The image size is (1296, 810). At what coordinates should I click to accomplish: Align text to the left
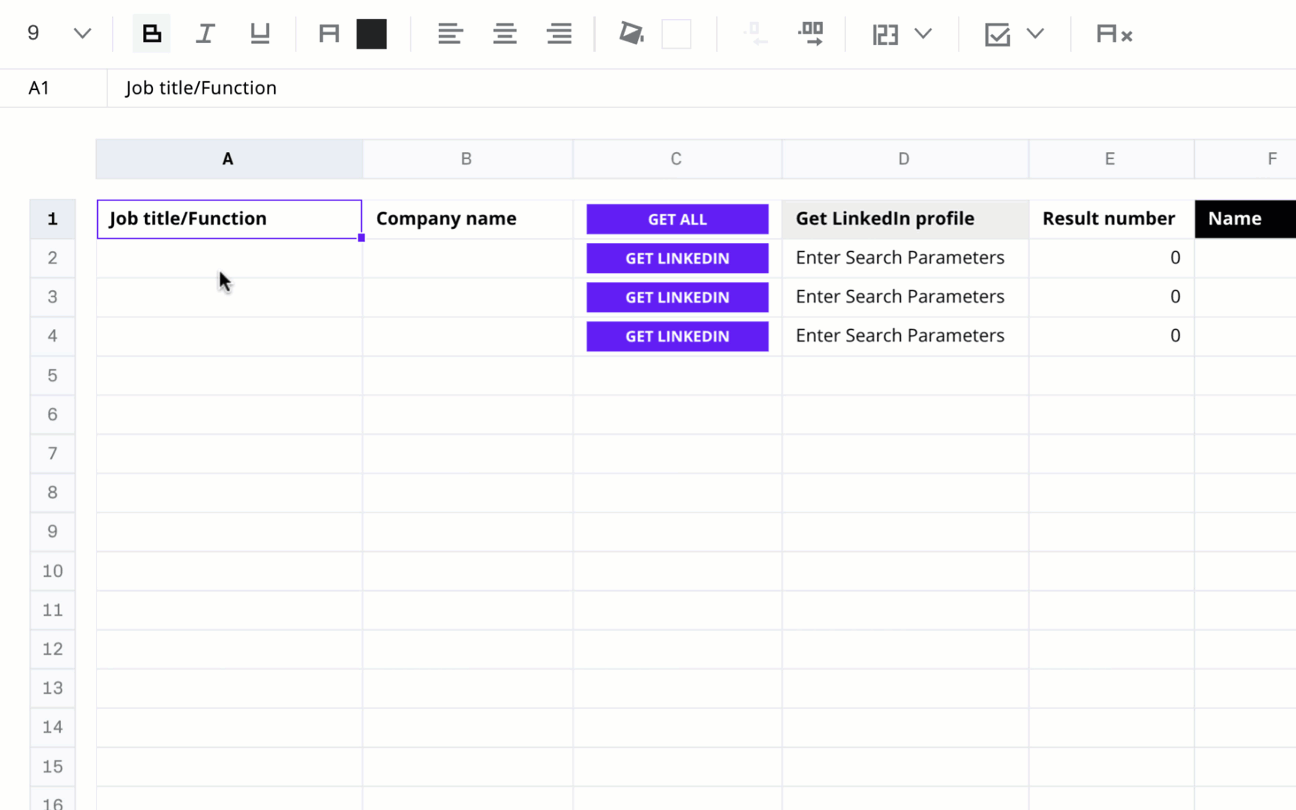(450, 34)
